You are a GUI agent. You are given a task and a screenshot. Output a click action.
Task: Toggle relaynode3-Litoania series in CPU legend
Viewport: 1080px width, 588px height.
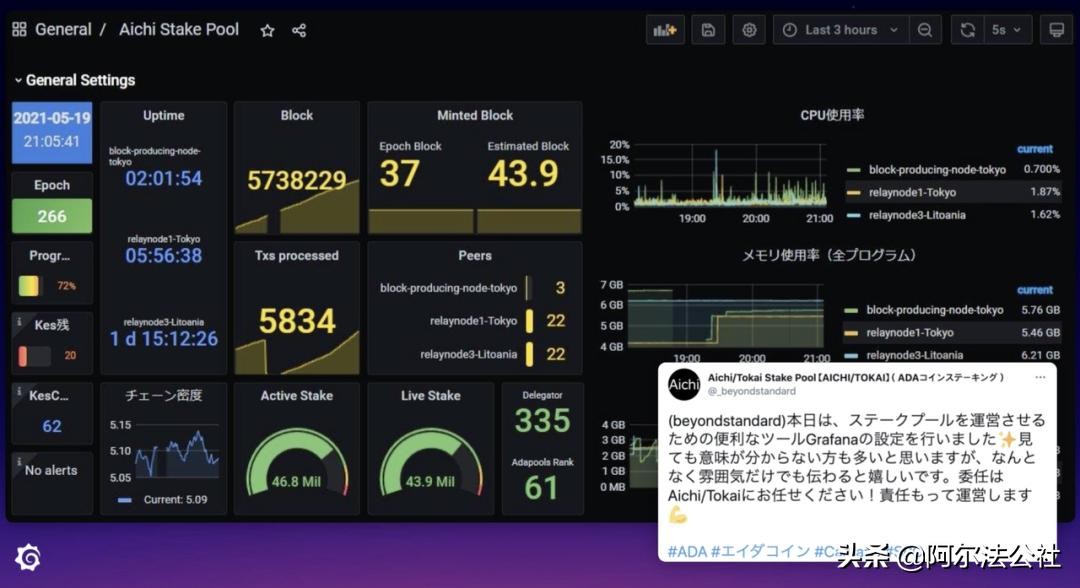(917, 214)
